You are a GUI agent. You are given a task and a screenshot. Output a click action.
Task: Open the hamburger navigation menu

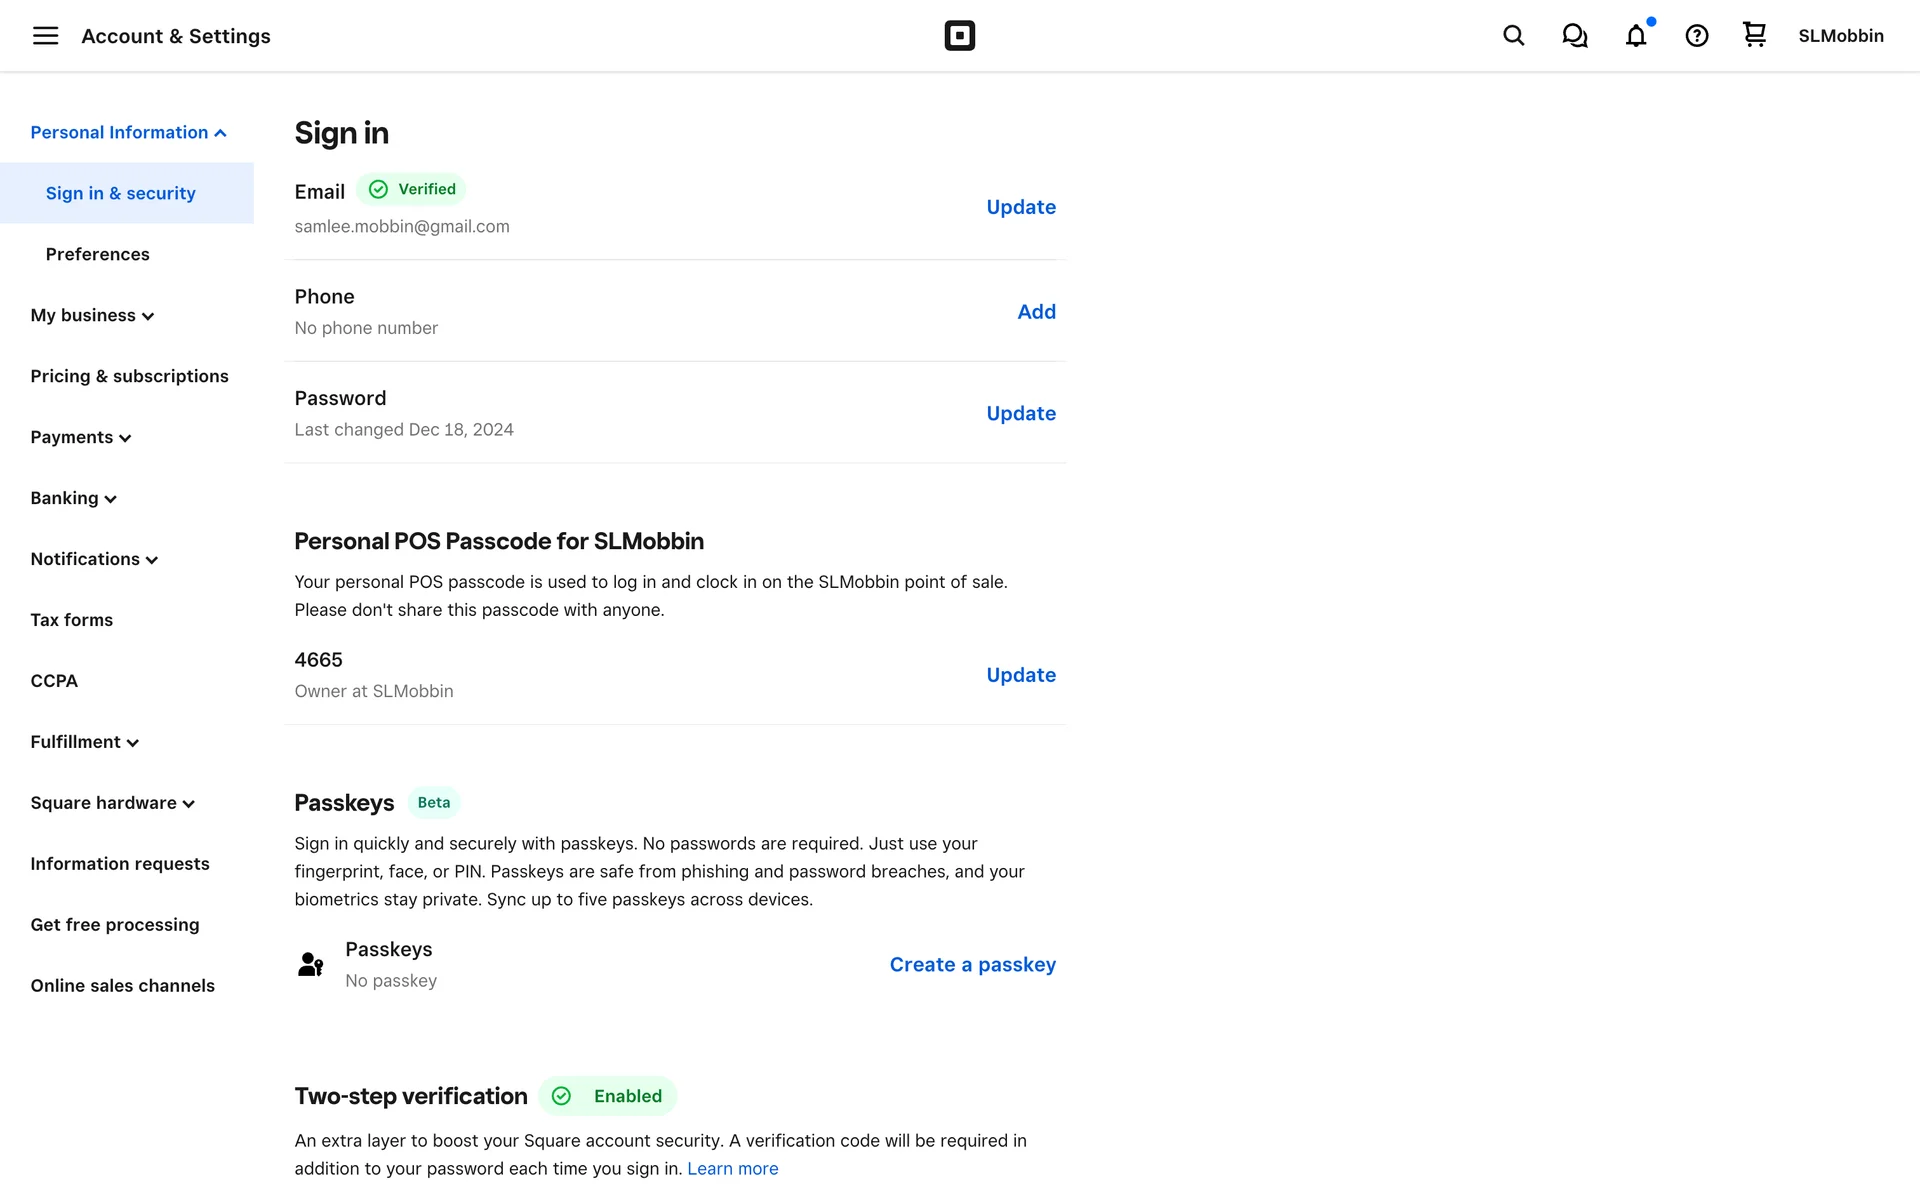pos(45,36)
